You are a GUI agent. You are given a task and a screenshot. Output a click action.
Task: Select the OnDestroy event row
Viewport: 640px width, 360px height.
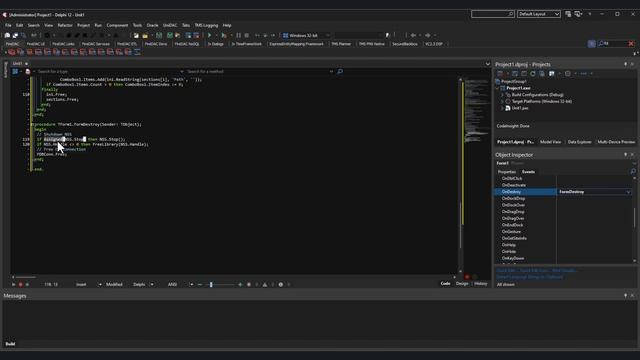pos(526,192)
